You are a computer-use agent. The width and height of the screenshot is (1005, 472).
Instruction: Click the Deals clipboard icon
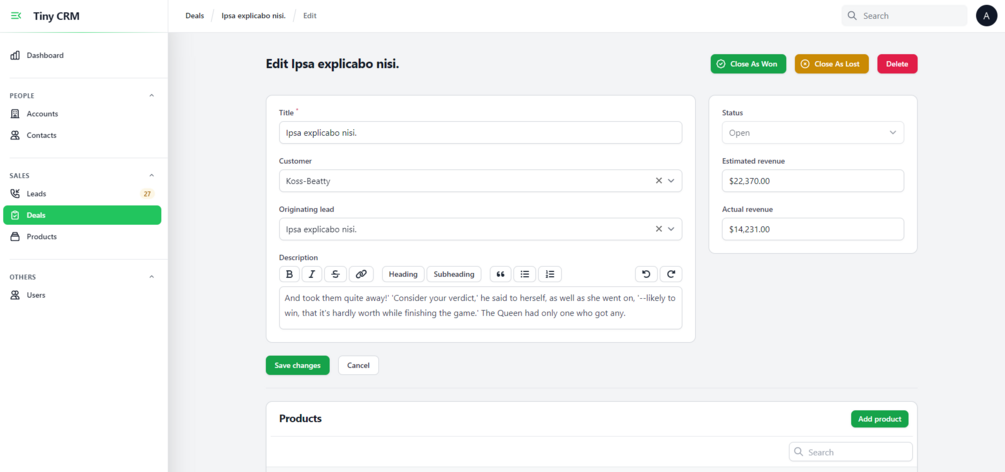tap(15, 215)
